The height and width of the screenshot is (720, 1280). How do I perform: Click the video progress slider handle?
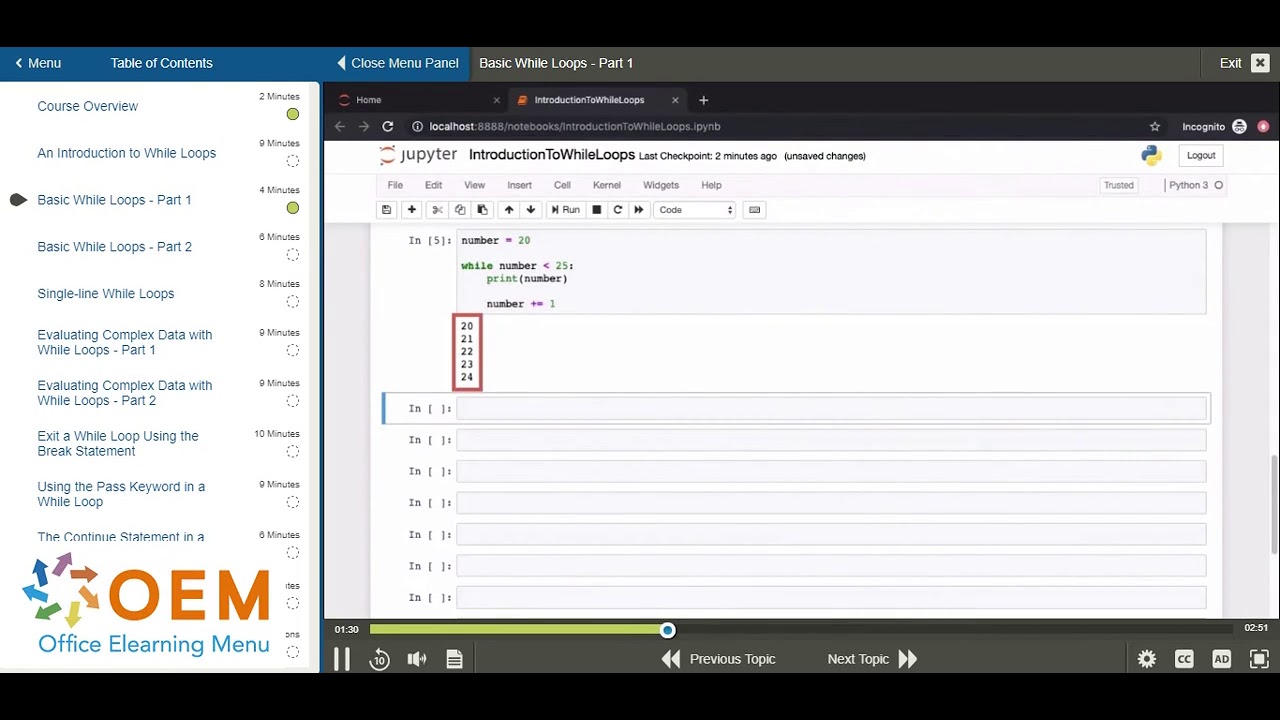coord(667,629)
